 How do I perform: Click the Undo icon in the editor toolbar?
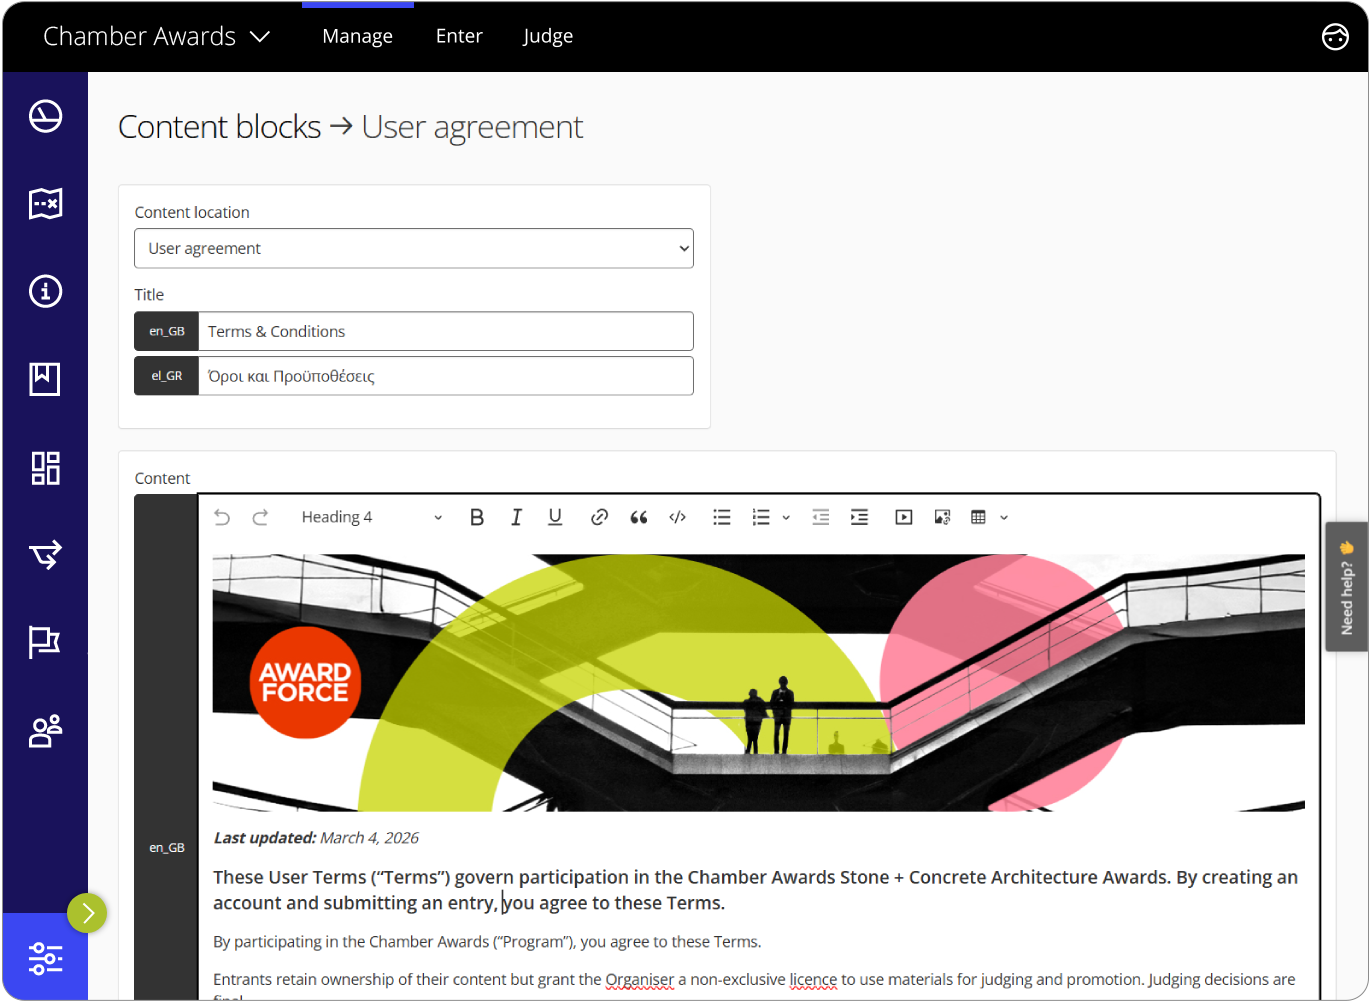[221, 516]
